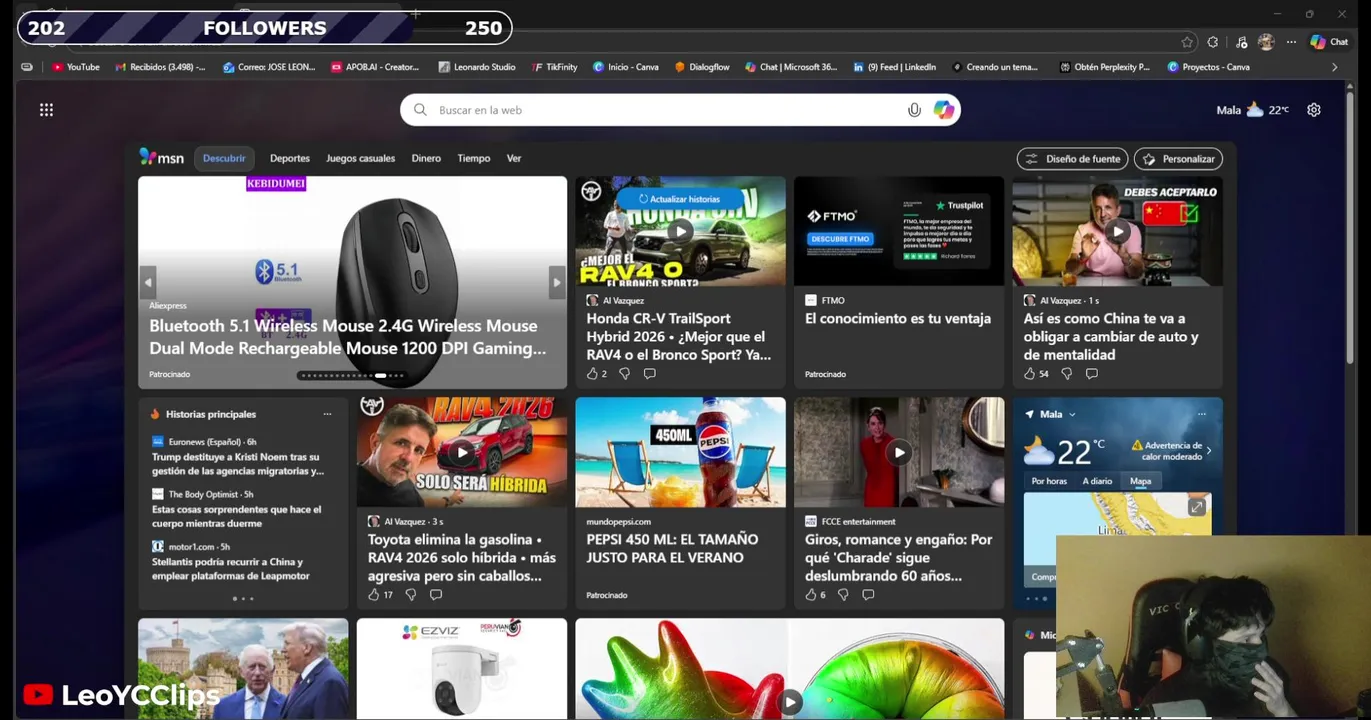Viewport: 1371px width, 720px height.
Task: Open the (9) Feed | LinkedIn bookmark
Action: coord(895,67)
